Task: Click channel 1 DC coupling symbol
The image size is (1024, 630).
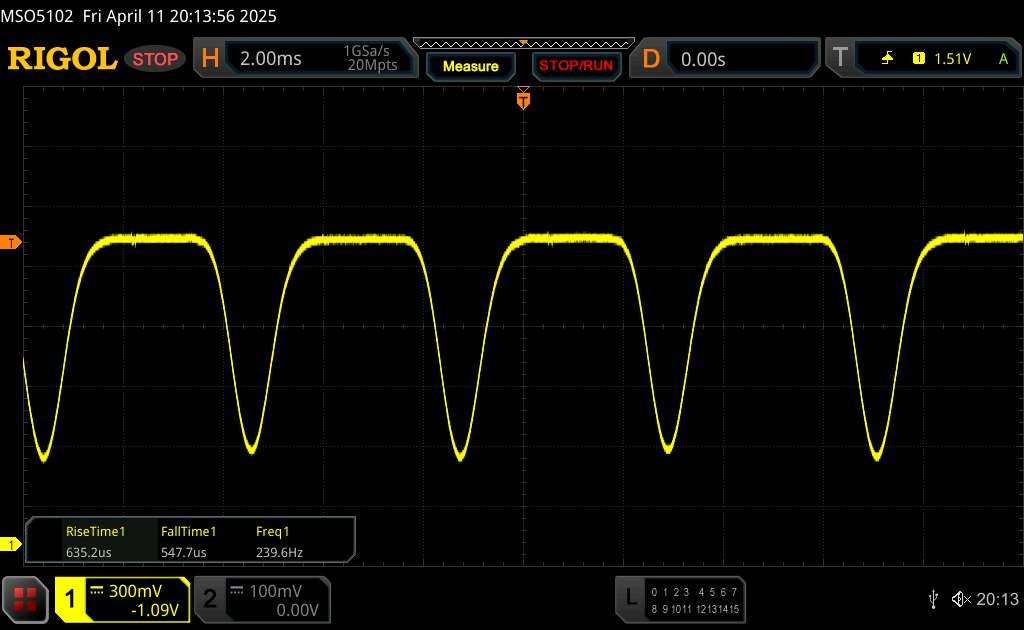Action: [x=97, y=590]
